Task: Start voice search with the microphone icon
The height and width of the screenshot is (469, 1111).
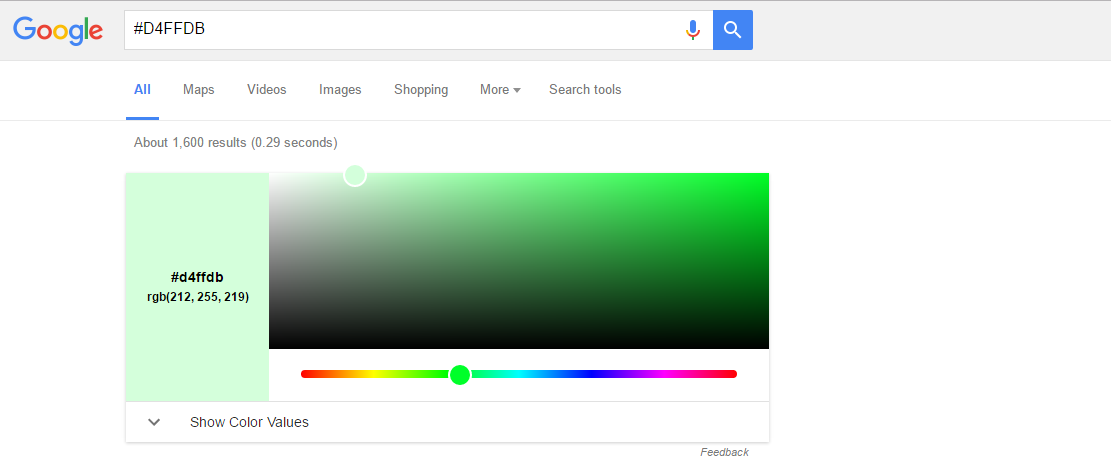Action: pyautogui.click(x=692, y=30)
